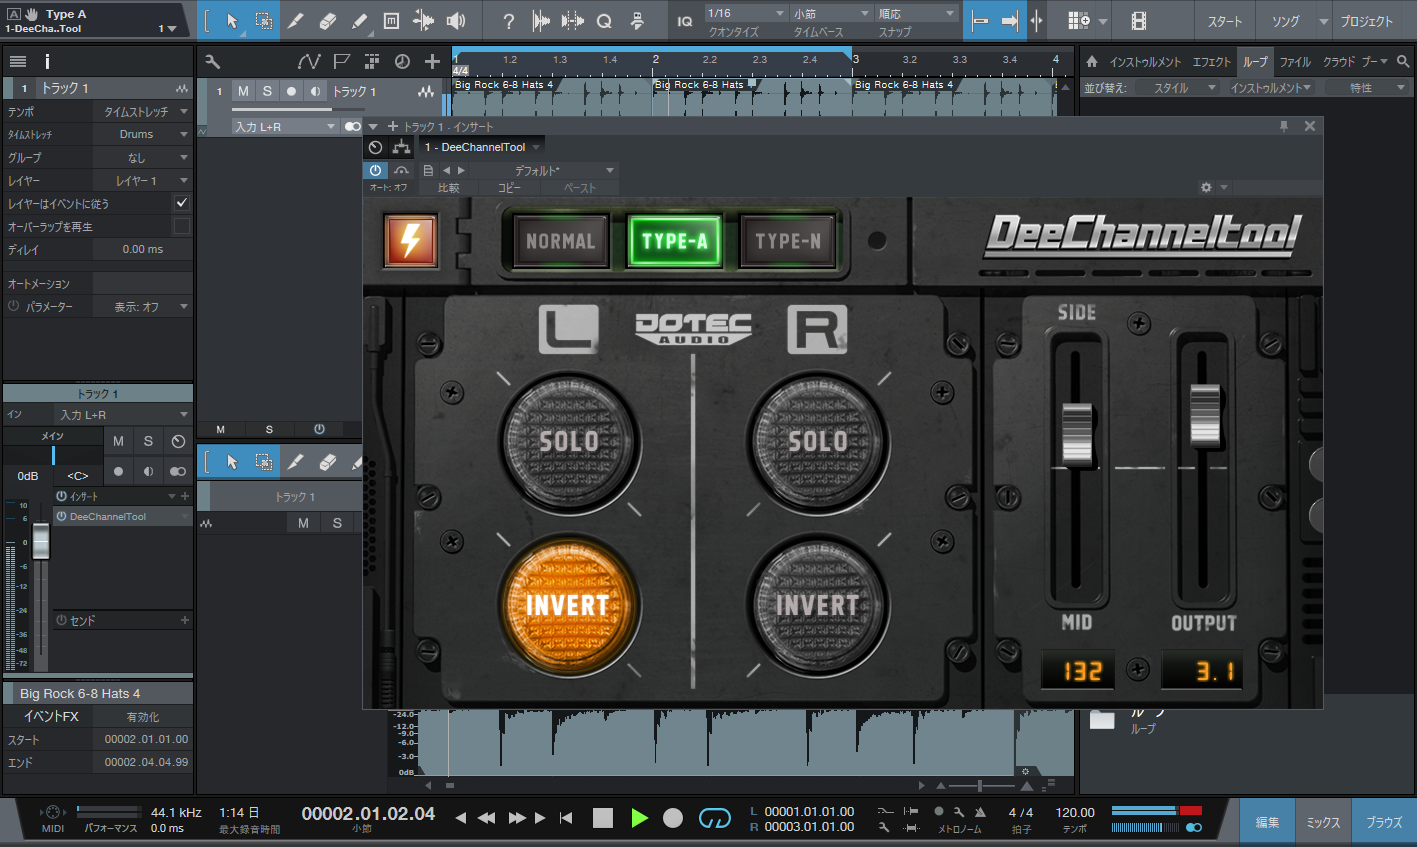Bypass DeeChannelTool in inserts list

coord(61,517)
